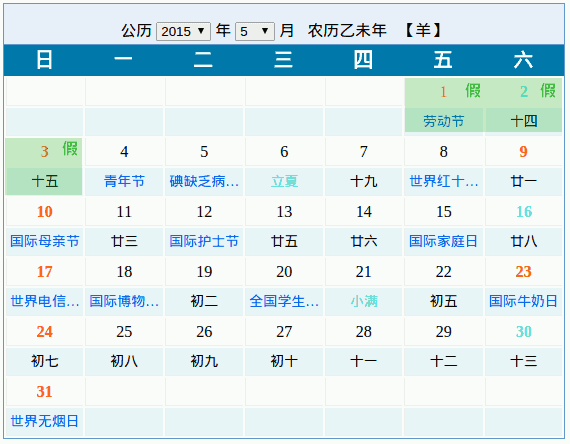The image size is (570, 444).
Task: Select Saturday date 30
Action: coord(524,332)
